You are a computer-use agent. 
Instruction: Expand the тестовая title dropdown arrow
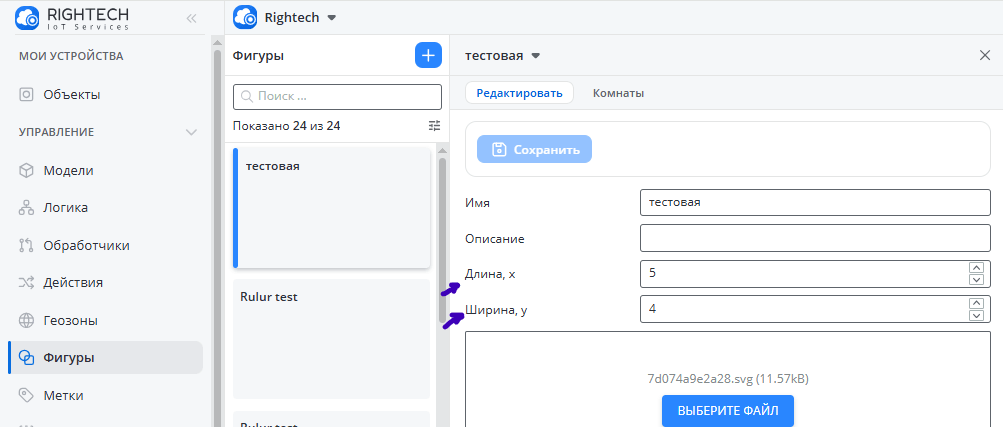[x=536, y=56]
